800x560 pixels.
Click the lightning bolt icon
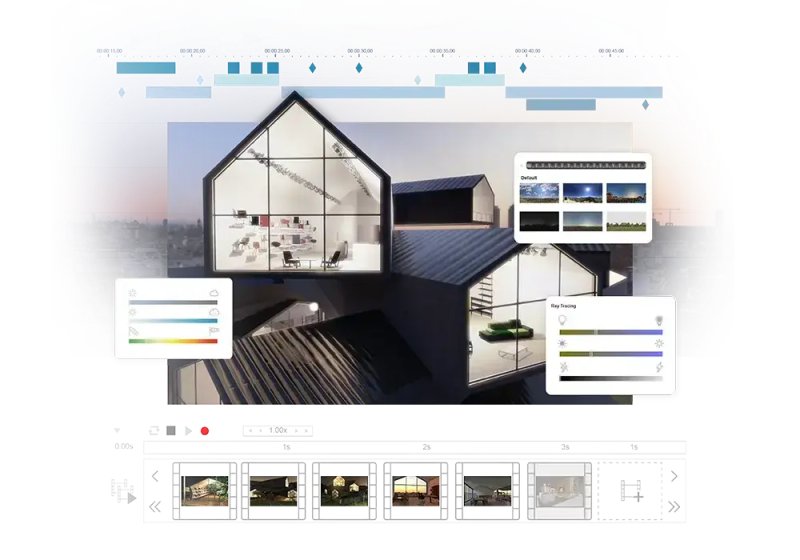(659, 367)
